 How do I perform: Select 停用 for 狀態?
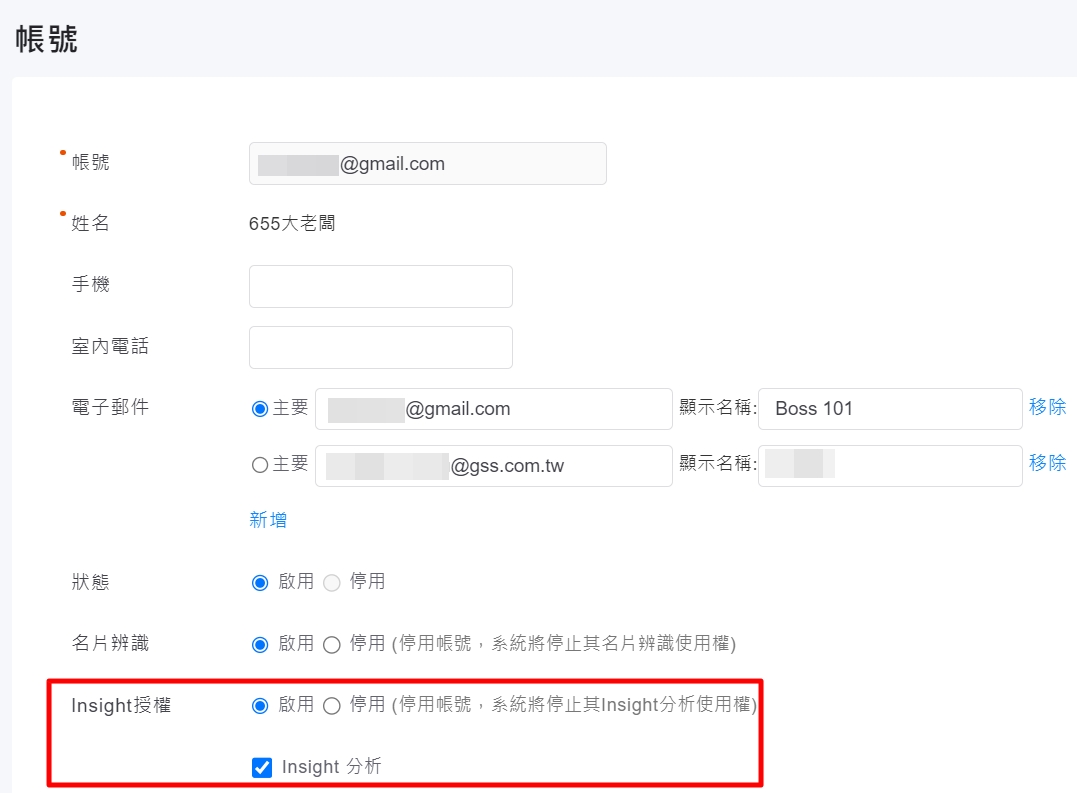coord(332,582)
